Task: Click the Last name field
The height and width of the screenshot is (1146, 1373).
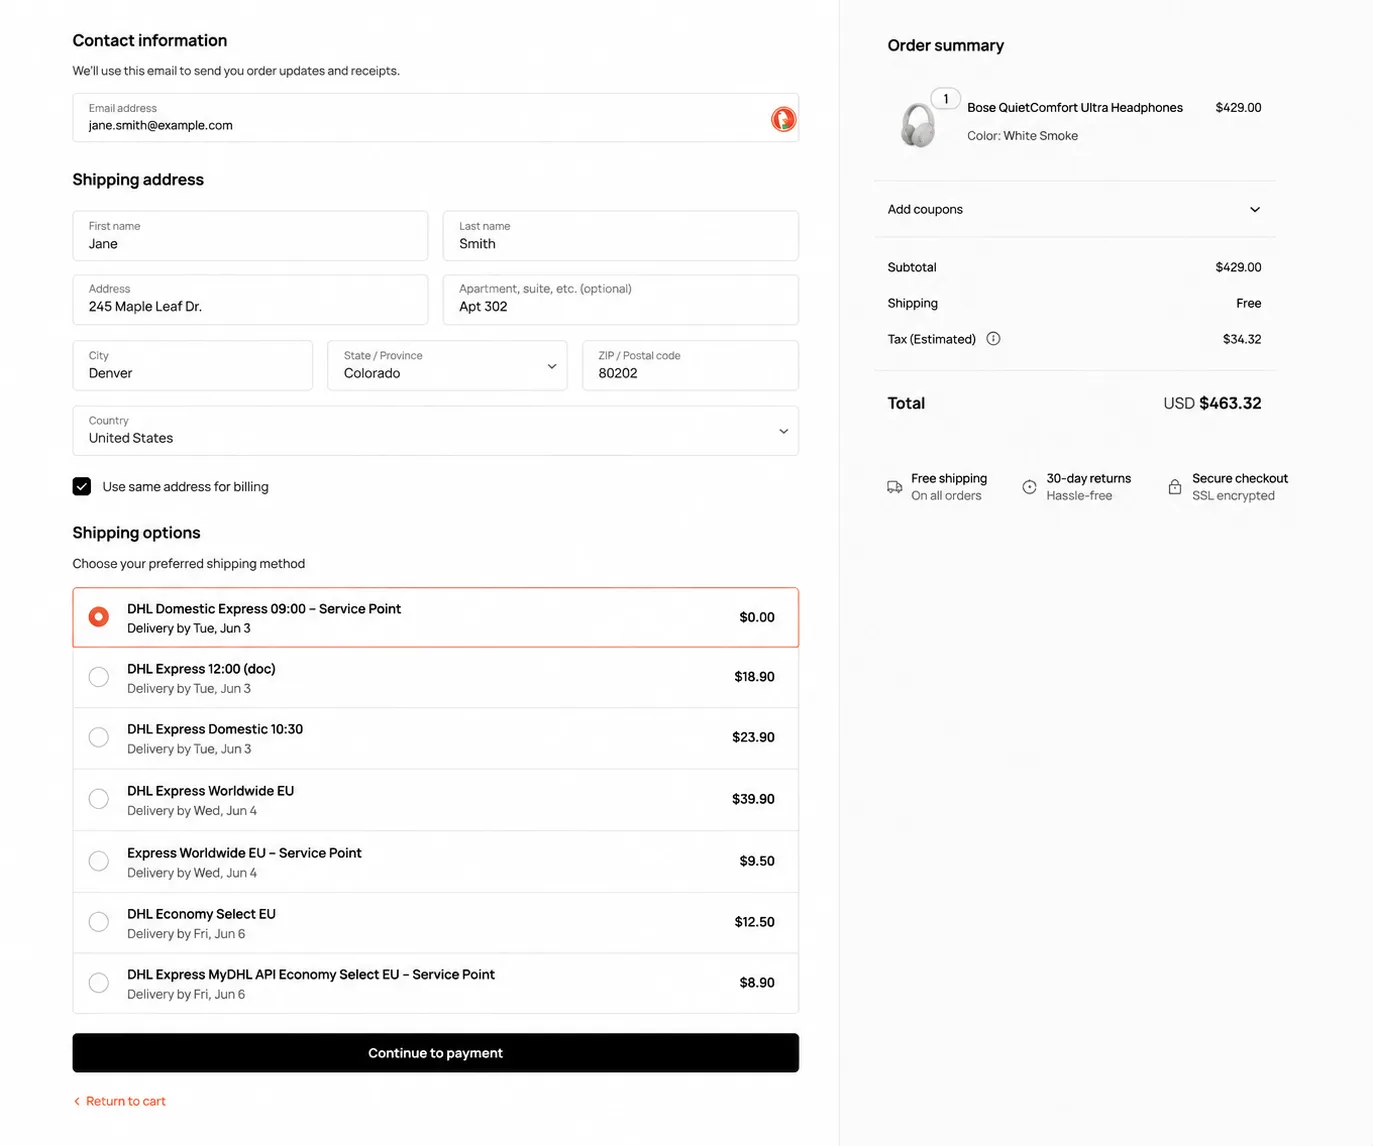Action: [620, 236]
